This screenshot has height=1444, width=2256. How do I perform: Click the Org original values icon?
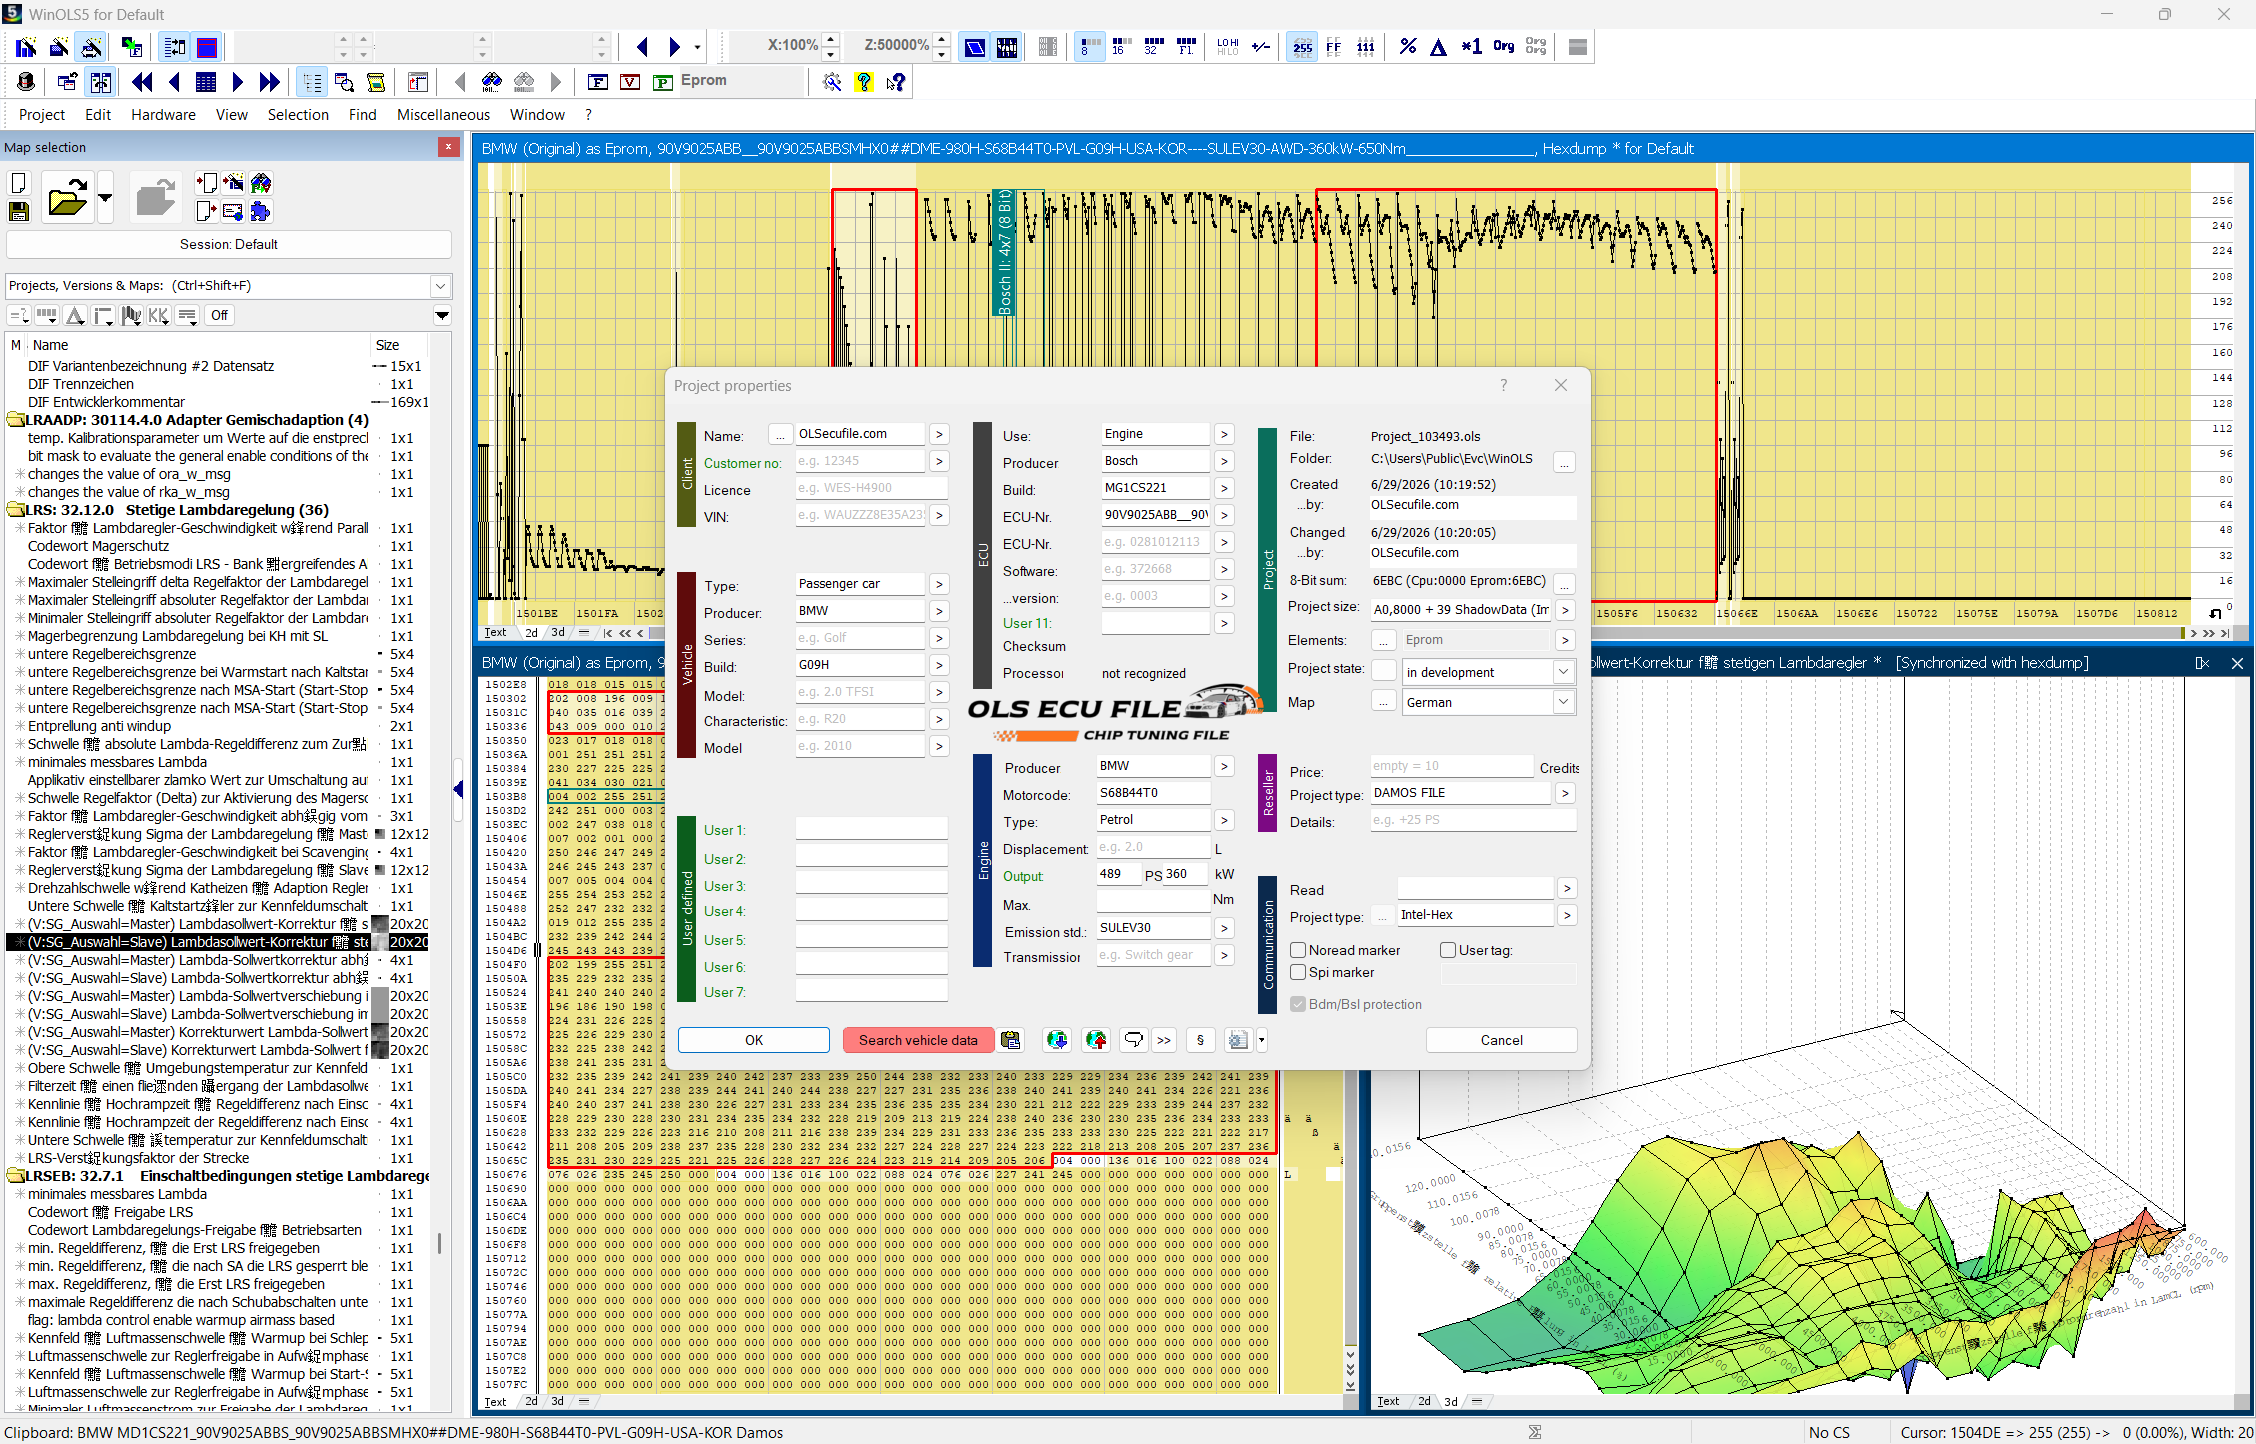pyautogui.click(x=1503, y=46)
